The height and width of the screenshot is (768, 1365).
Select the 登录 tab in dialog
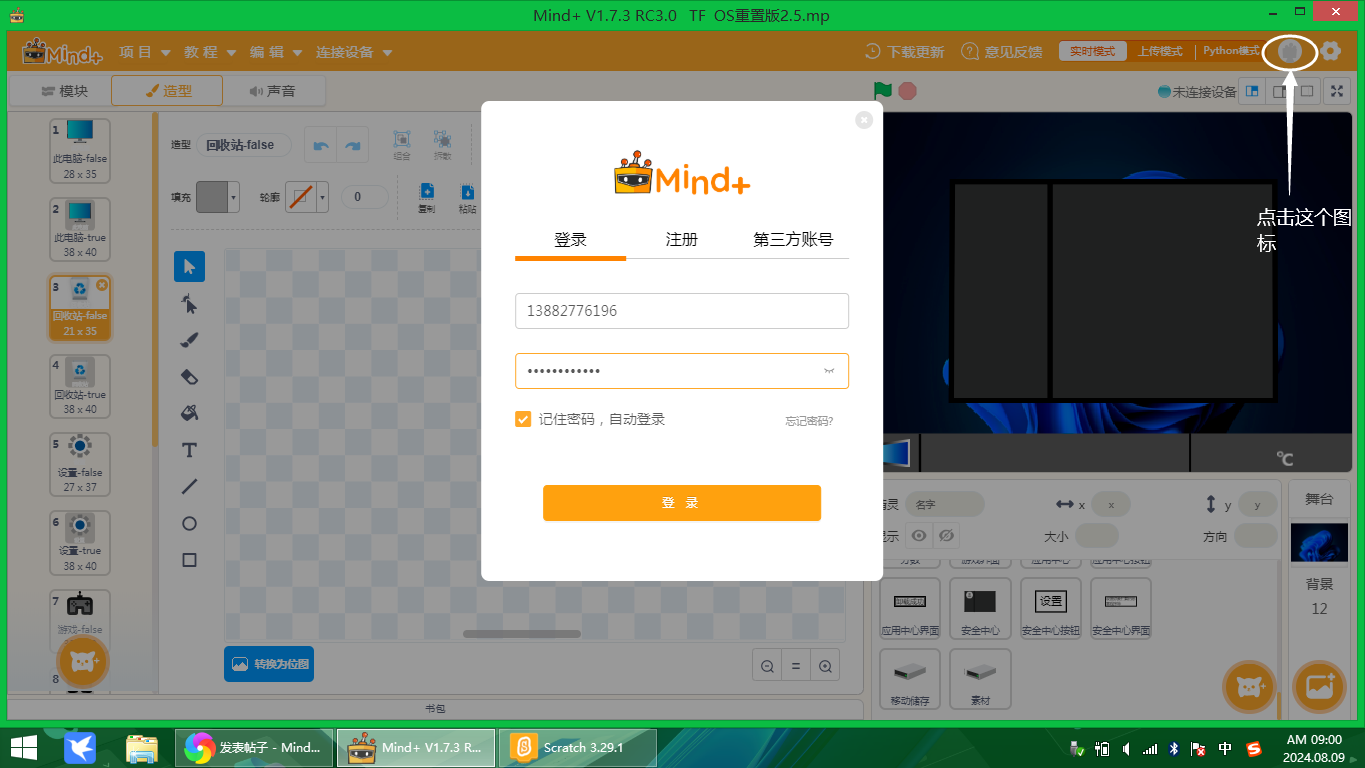coord(570,240)
